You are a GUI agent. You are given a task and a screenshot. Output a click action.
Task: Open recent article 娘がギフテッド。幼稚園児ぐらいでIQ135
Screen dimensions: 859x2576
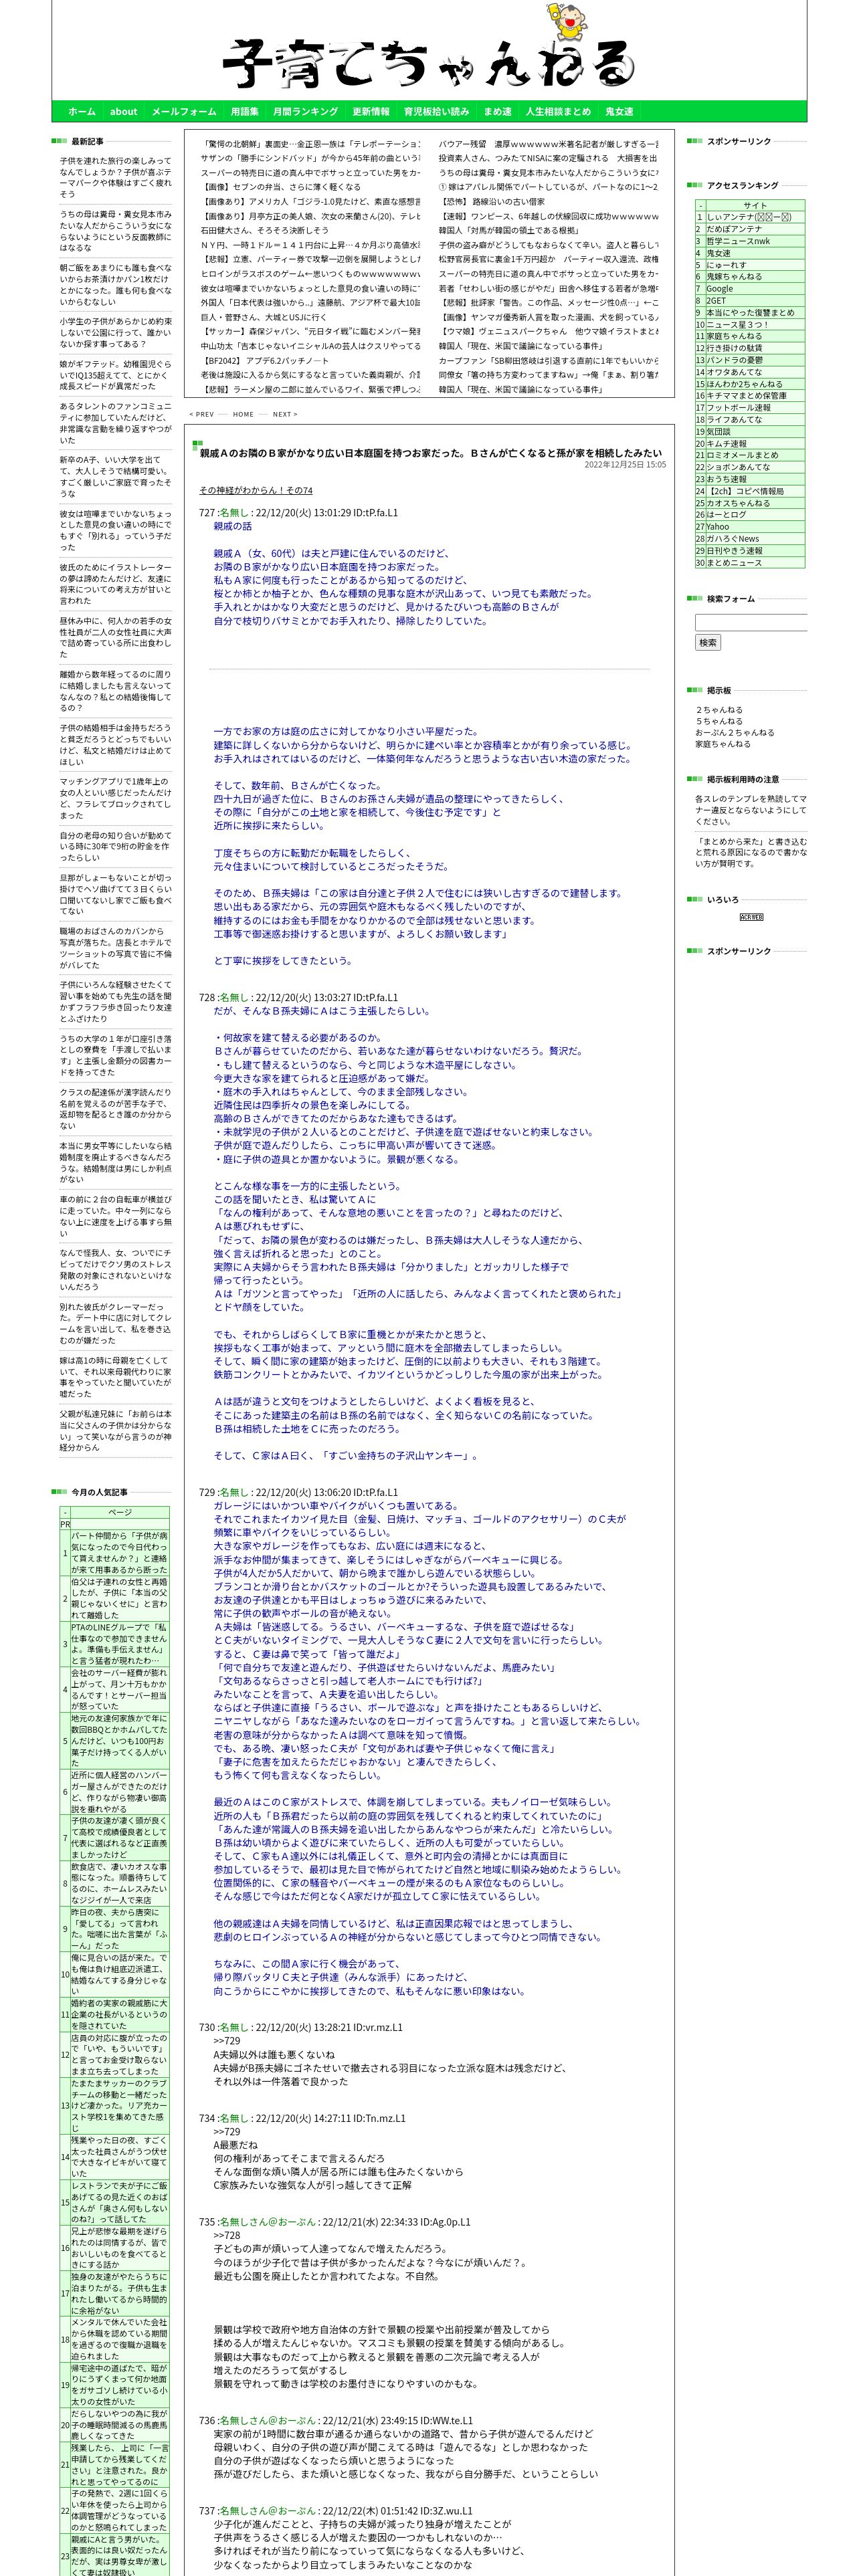pyautogui.click(x=115, y=375)
